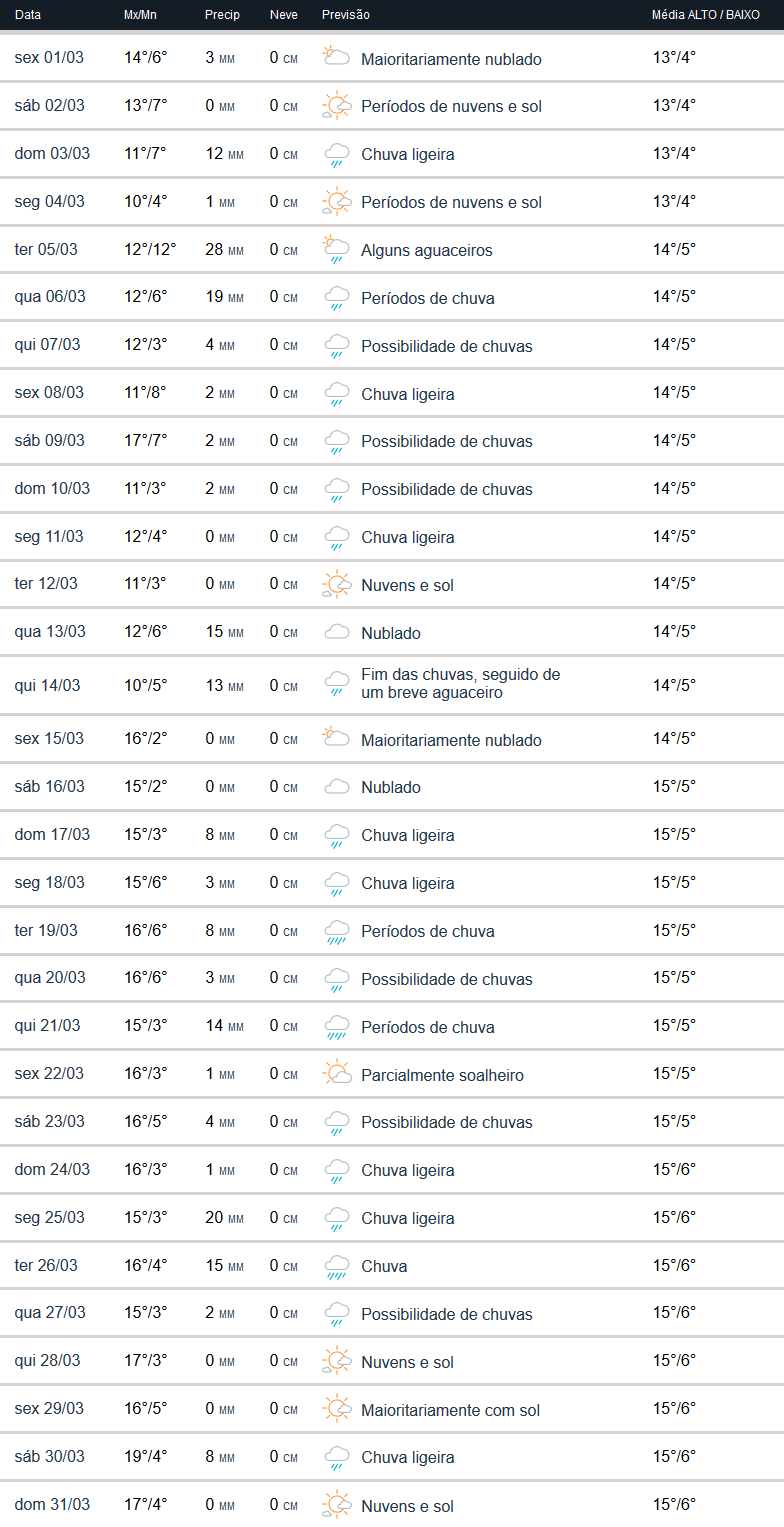Click the 19°/4° temperature for sáb 30/03

click(x=145, y=1456)
